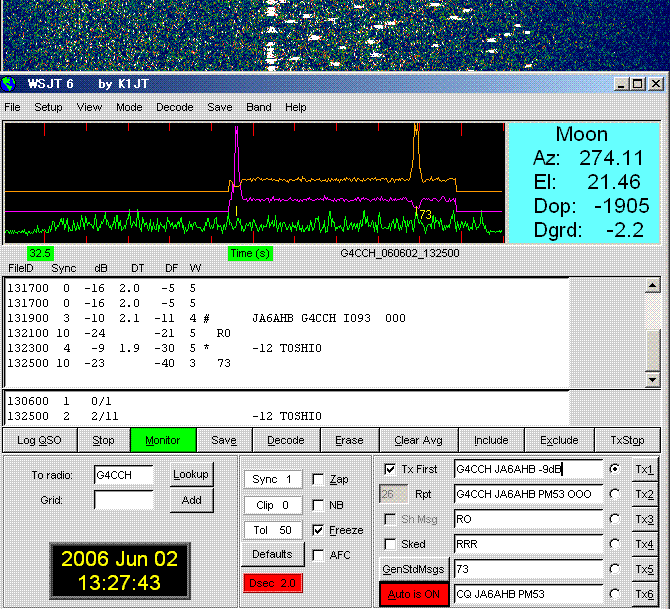Open the Setup menu
Image resolution: width=670 pixels, height=609 pixels.
(48, 107)
